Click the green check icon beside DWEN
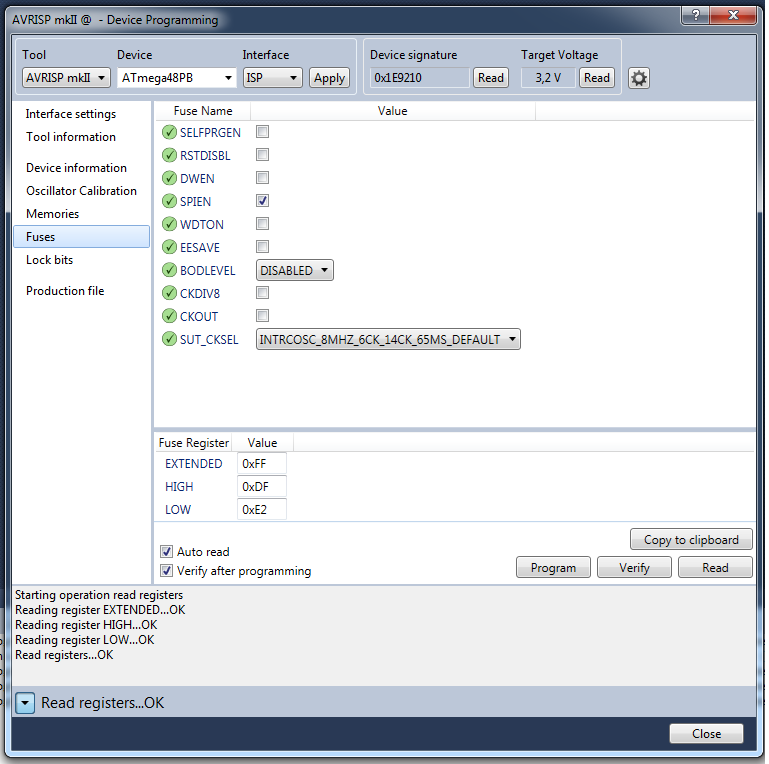Screen dimensions: 769x764 [169, 178]
